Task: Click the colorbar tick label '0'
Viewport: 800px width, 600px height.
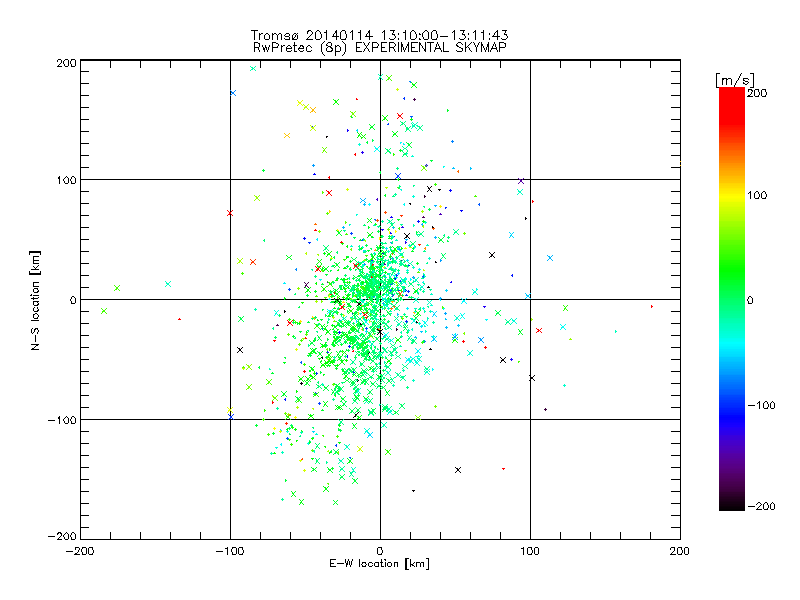Action: [750, 301]
